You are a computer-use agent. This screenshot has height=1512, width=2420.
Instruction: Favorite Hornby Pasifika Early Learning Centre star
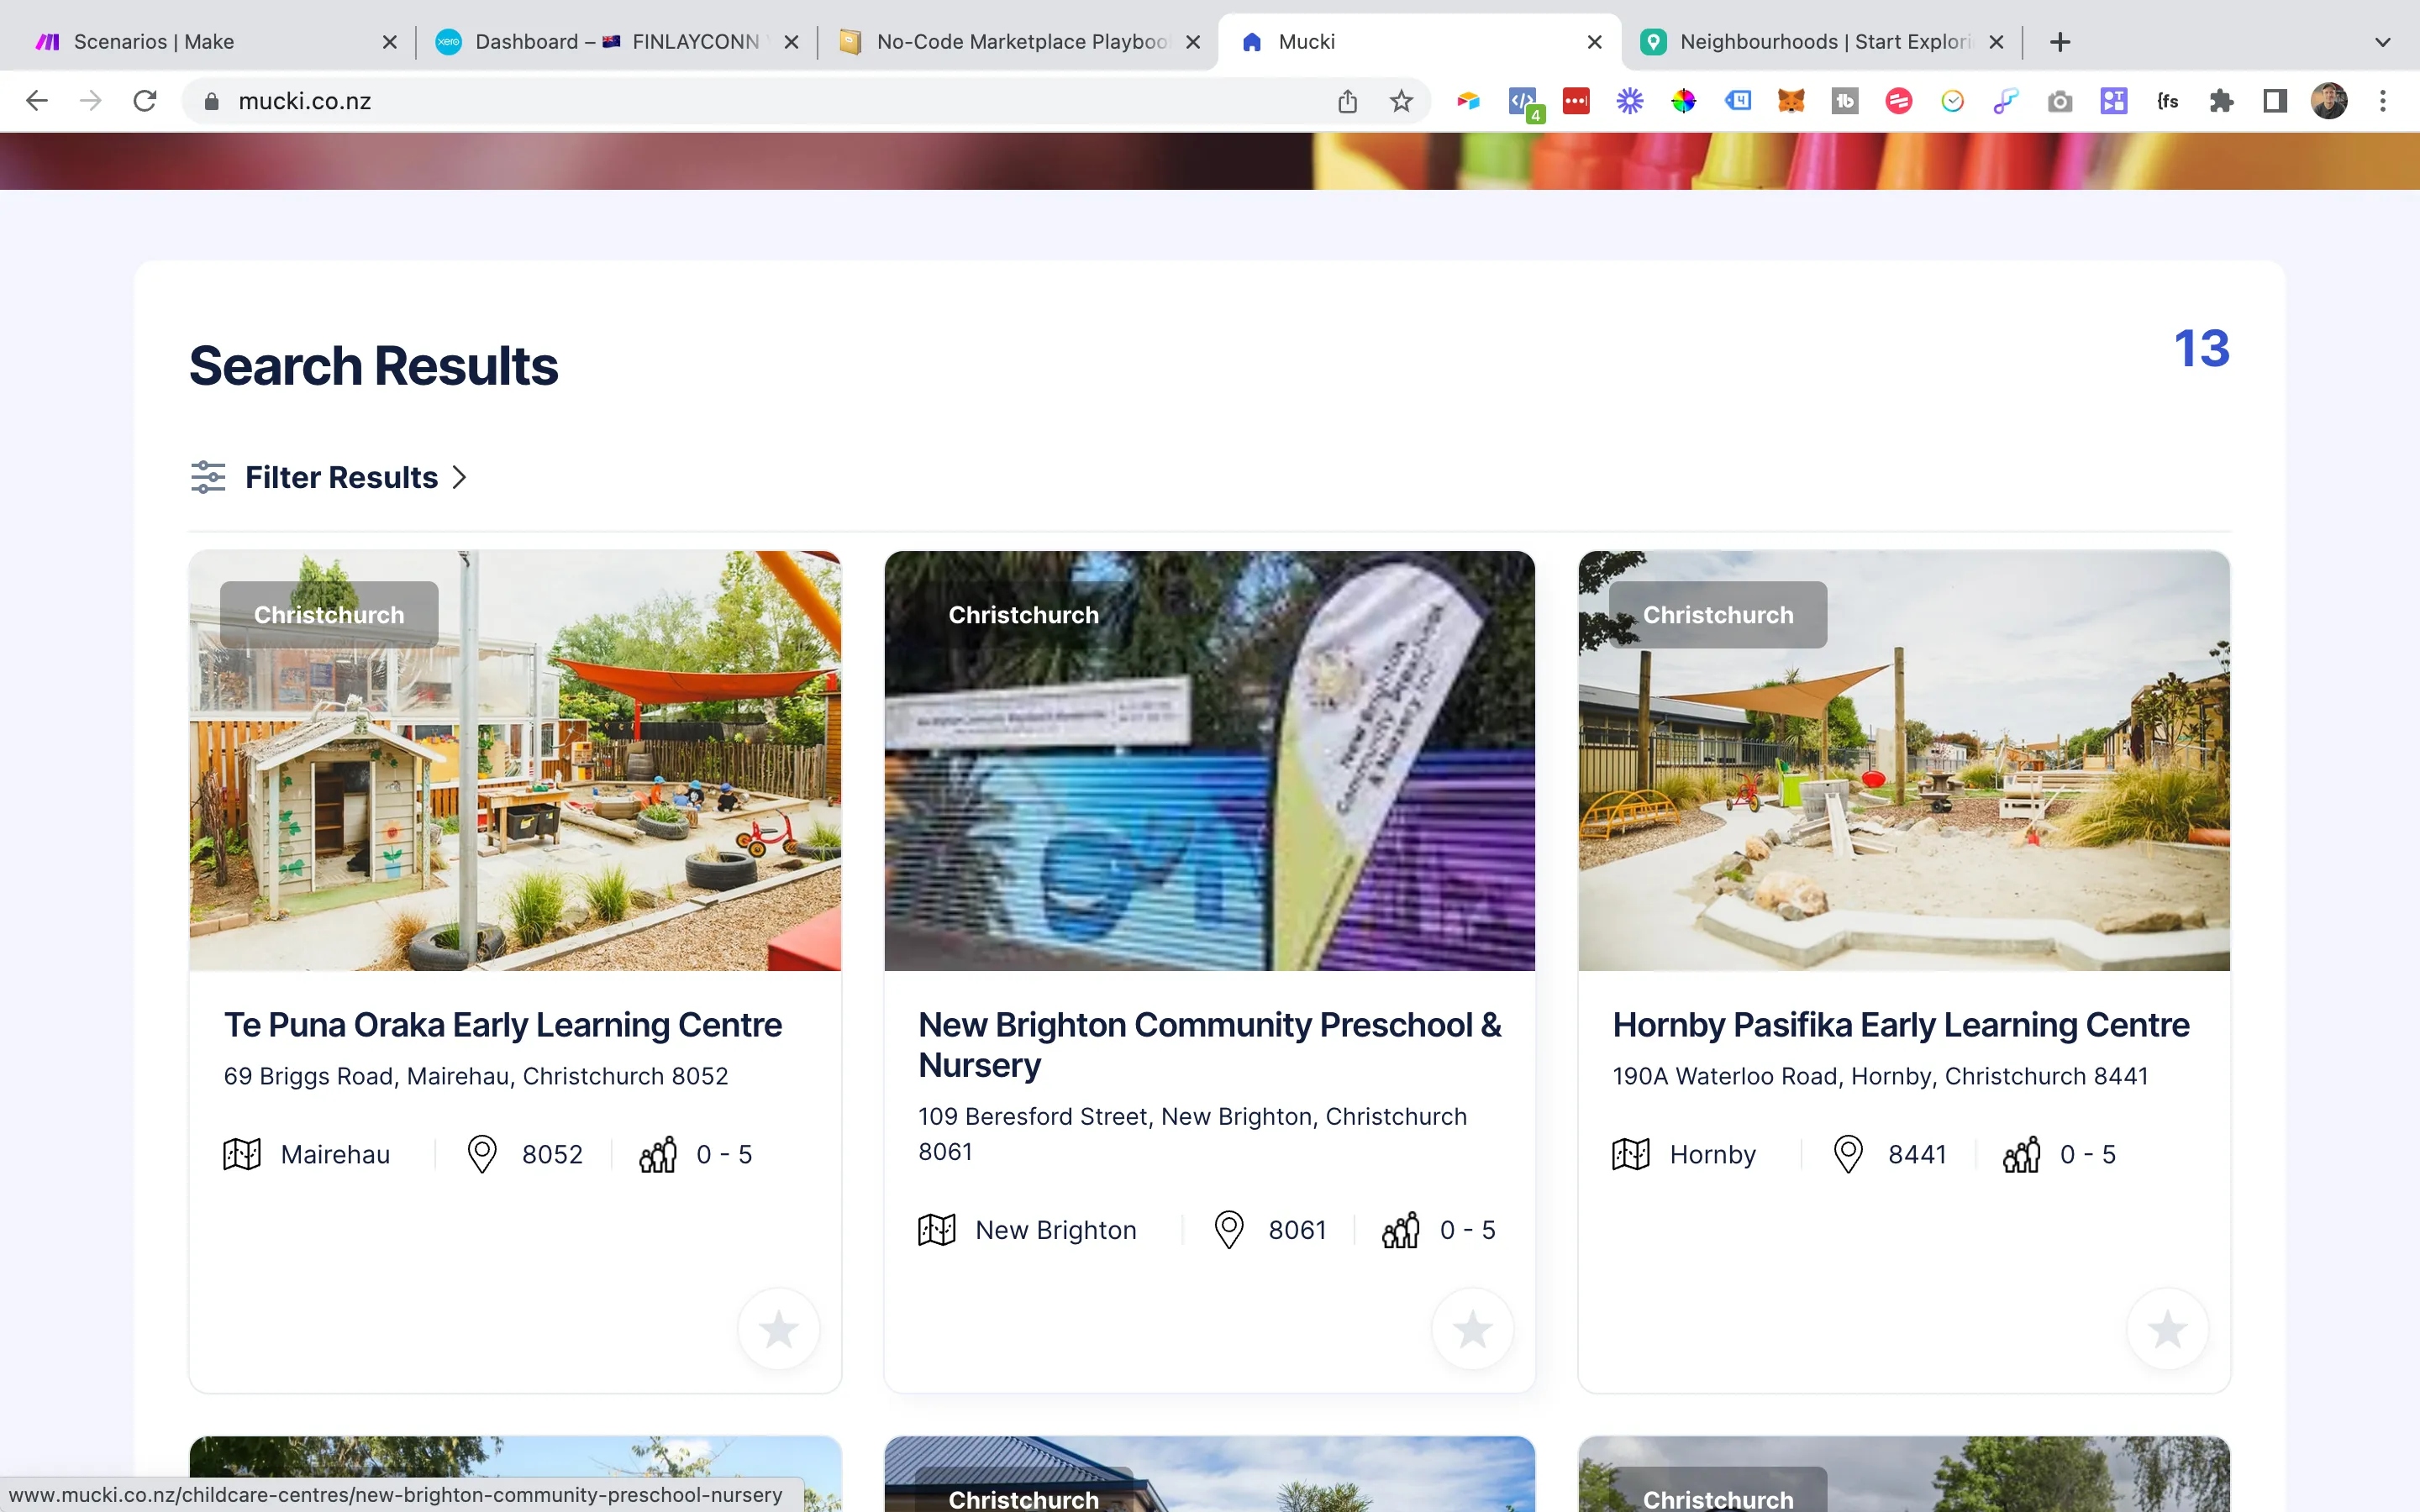[x=2167, y=1329]
